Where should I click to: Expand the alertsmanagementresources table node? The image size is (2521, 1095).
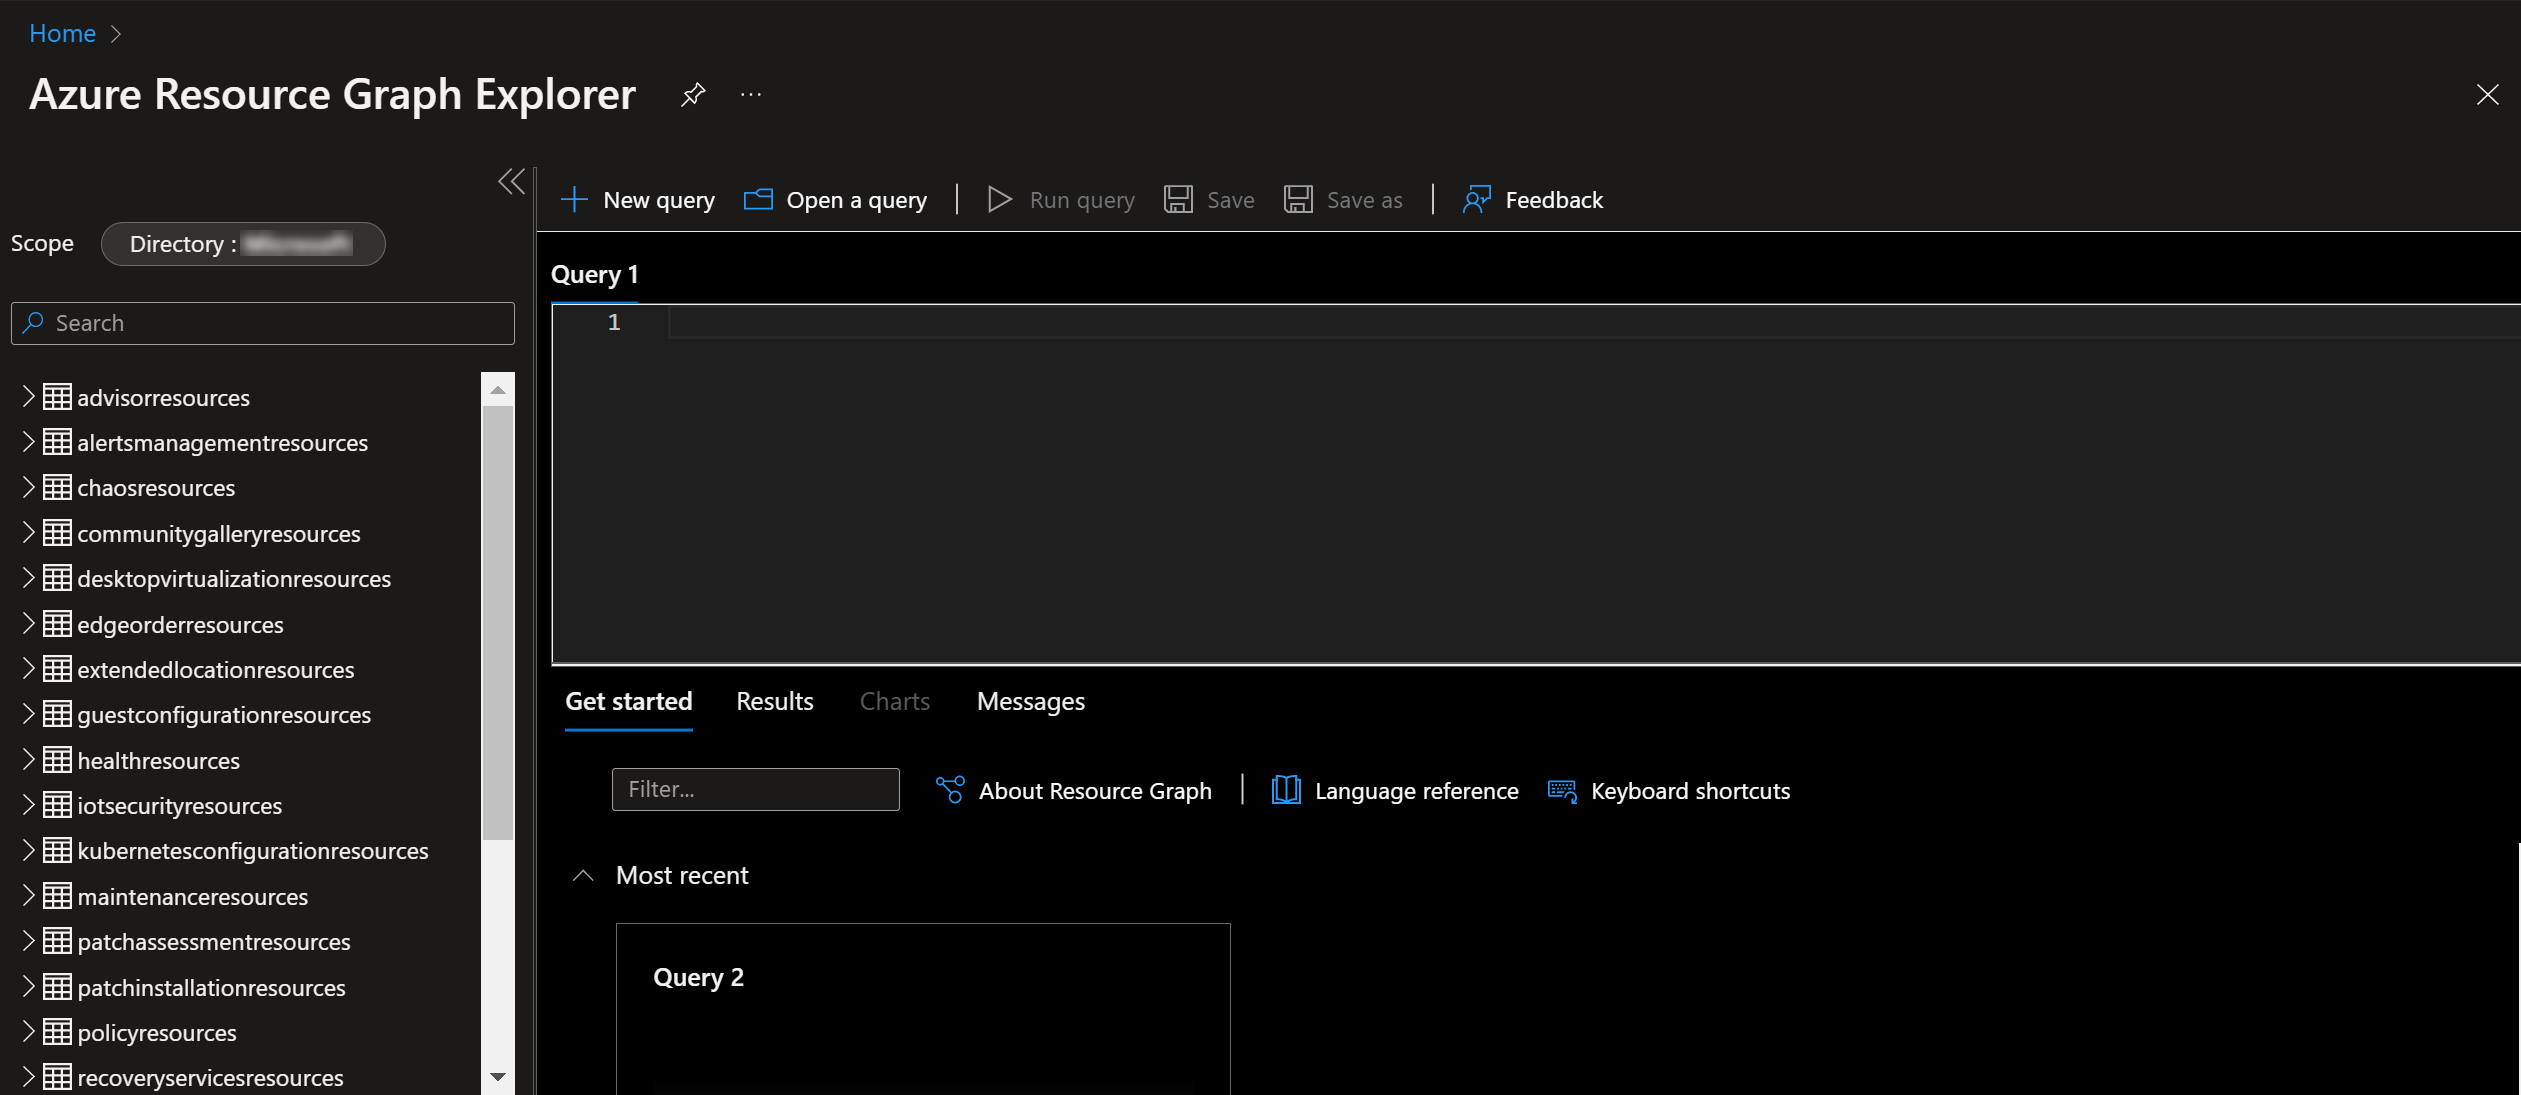[x=28, y=442]
